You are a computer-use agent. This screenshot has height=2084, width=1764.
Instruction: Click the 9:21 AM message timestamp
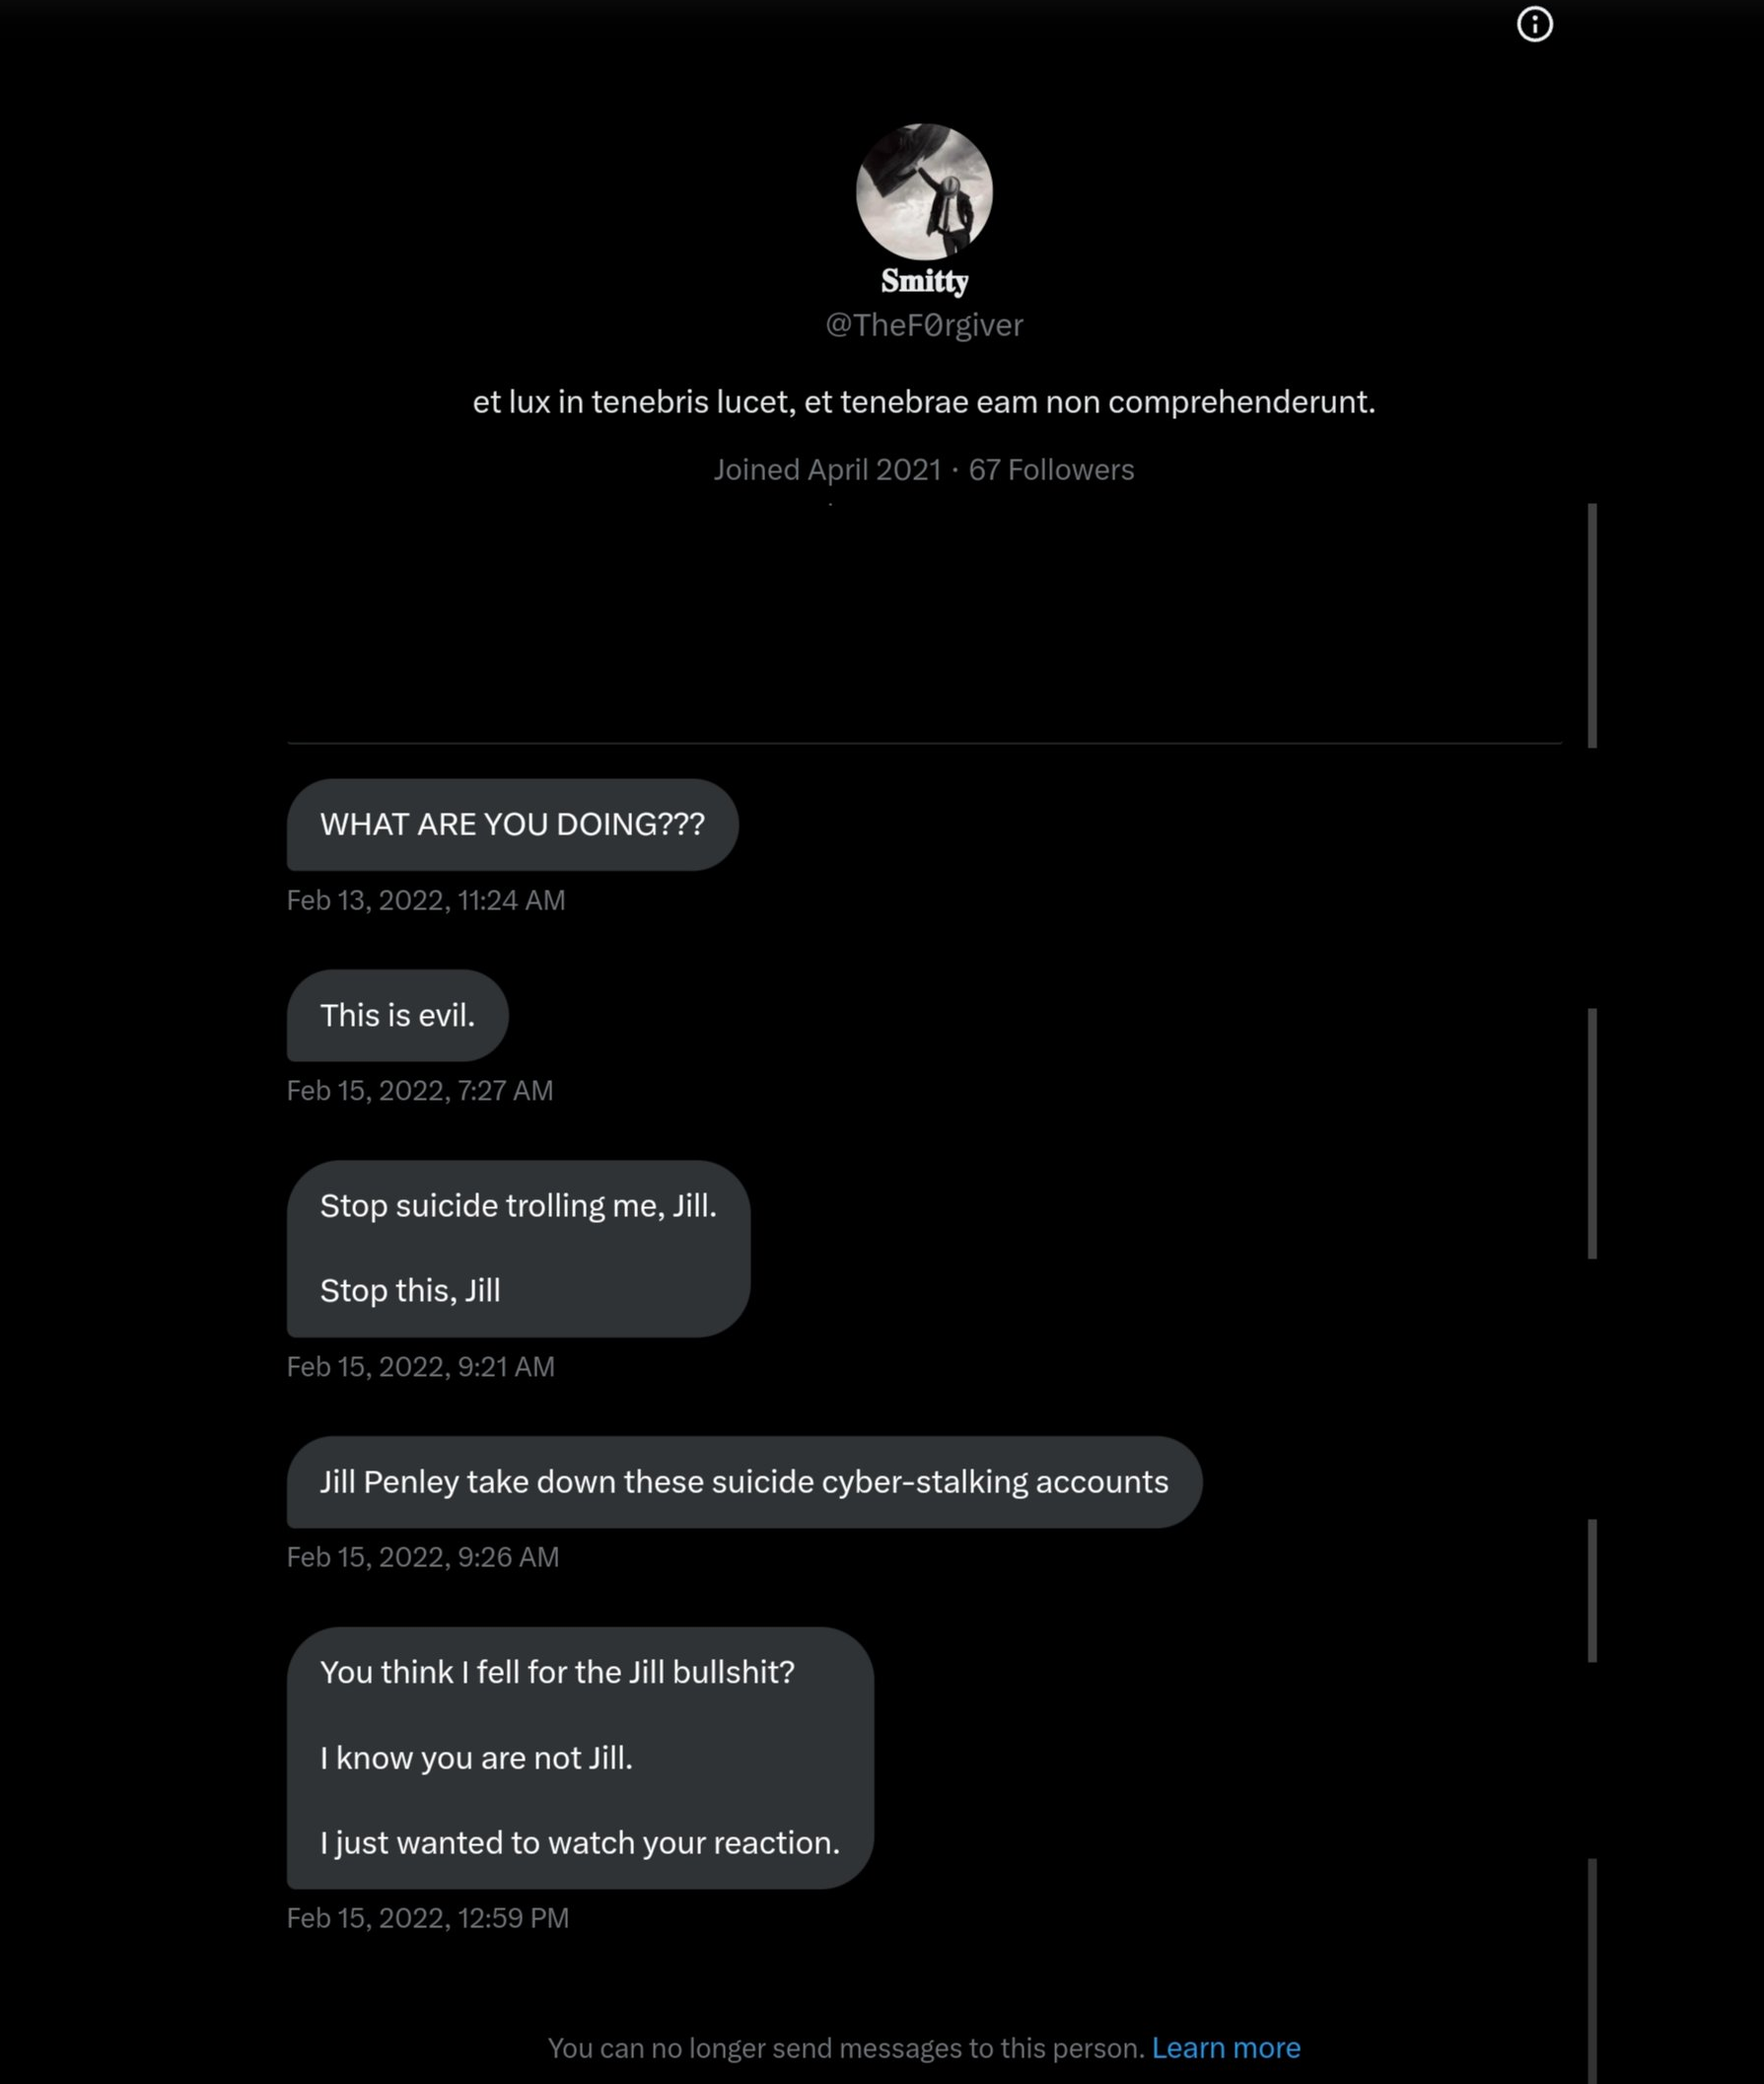pos(420,1366)
